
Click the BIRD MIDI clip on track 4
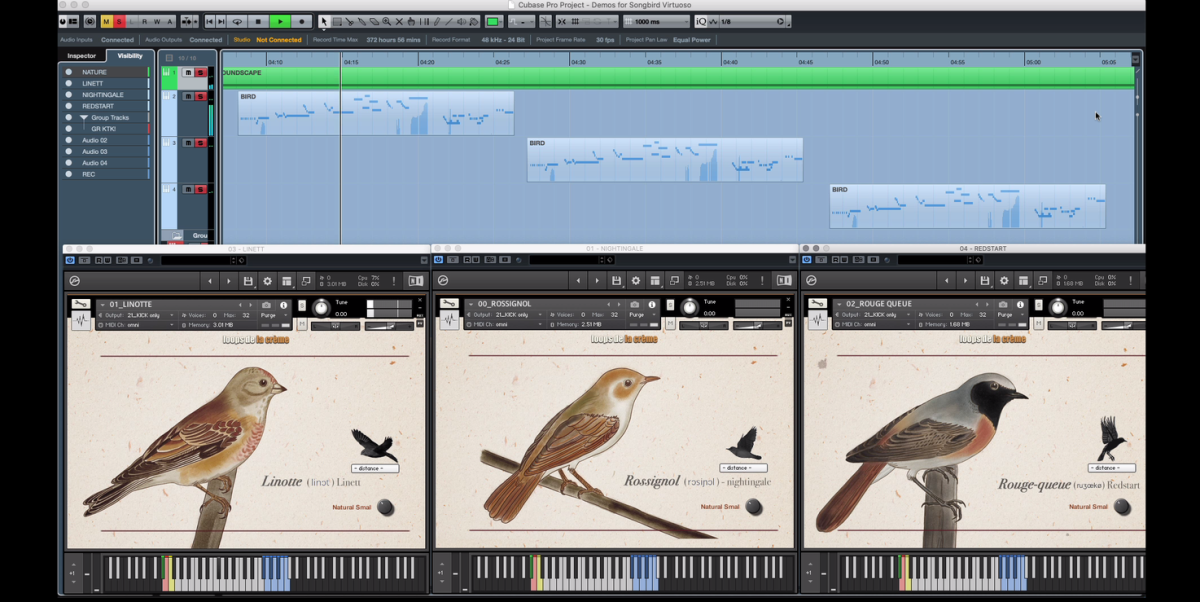pyautogui.click(x=967, y=206)
